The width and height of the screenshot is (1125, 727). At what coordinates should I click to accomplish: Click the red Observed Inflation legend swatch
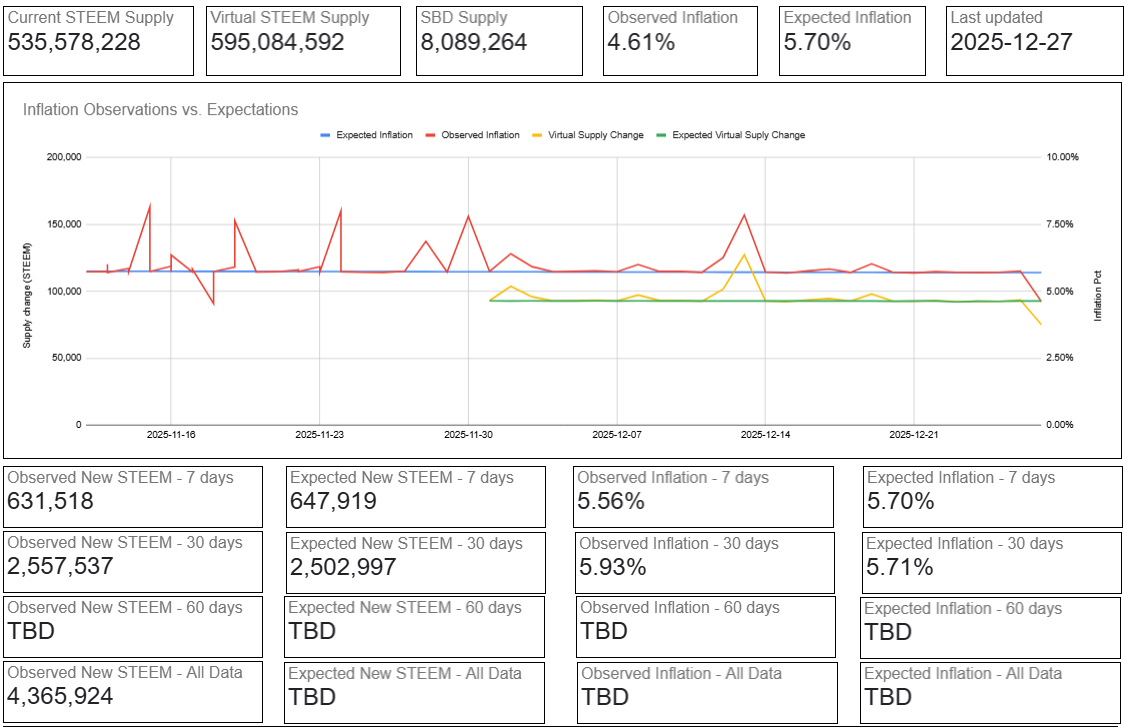[430, 135]
